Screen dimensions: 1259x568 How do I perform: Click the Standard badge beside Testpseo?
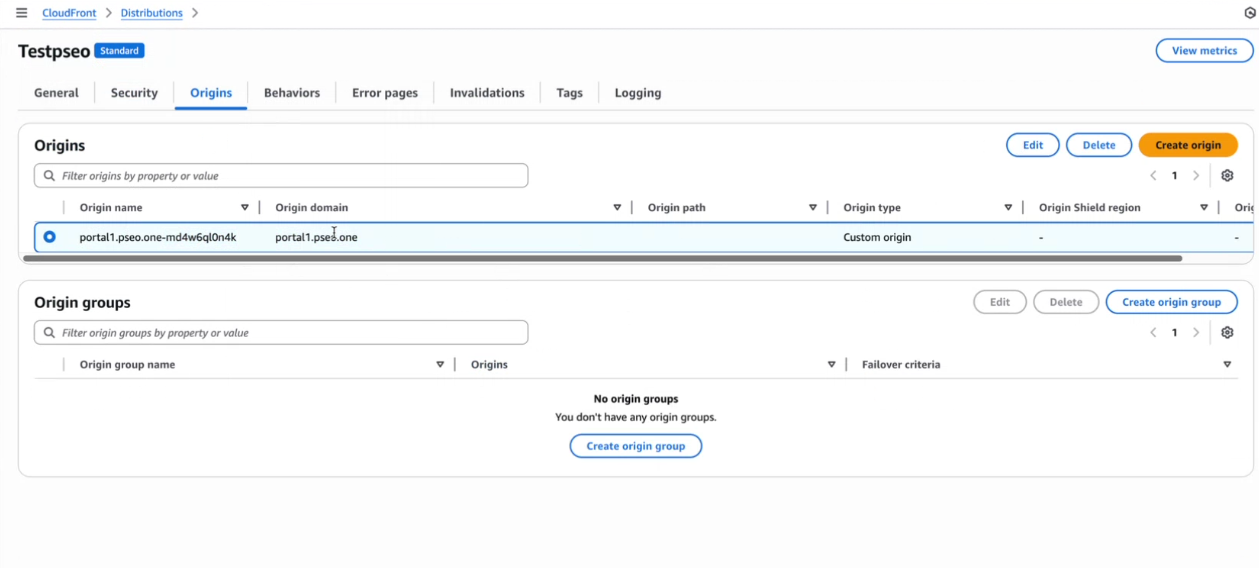[x=120, y=51]
